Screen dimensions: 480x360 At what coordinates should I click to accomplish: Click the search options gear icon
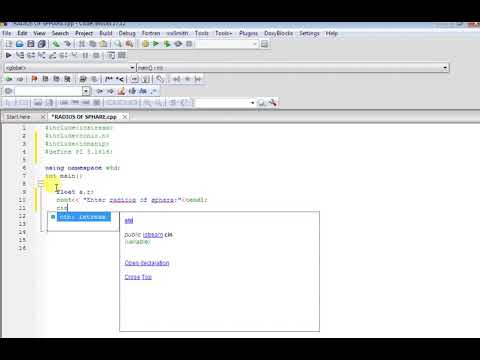[9, 91]
